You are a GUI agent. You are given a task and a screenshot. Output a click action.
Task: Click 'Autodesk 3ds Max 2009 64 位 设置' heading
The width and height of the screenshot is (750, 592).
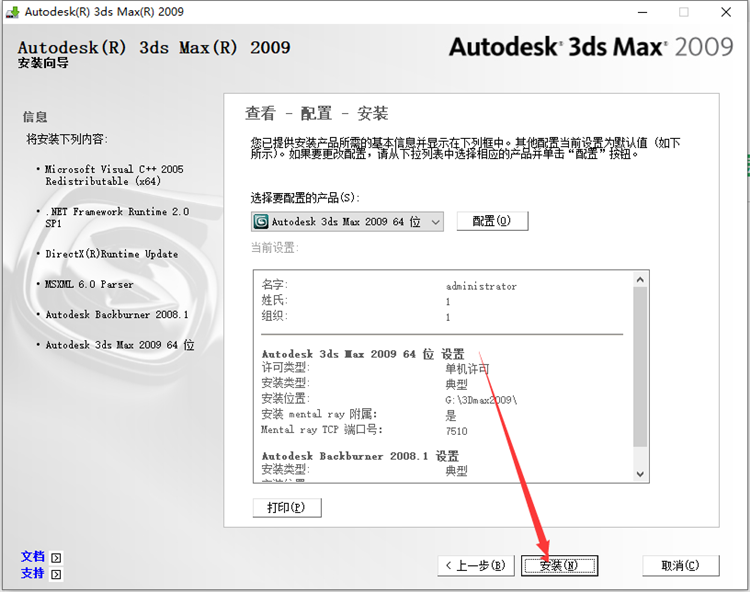[x=363, y=354]
